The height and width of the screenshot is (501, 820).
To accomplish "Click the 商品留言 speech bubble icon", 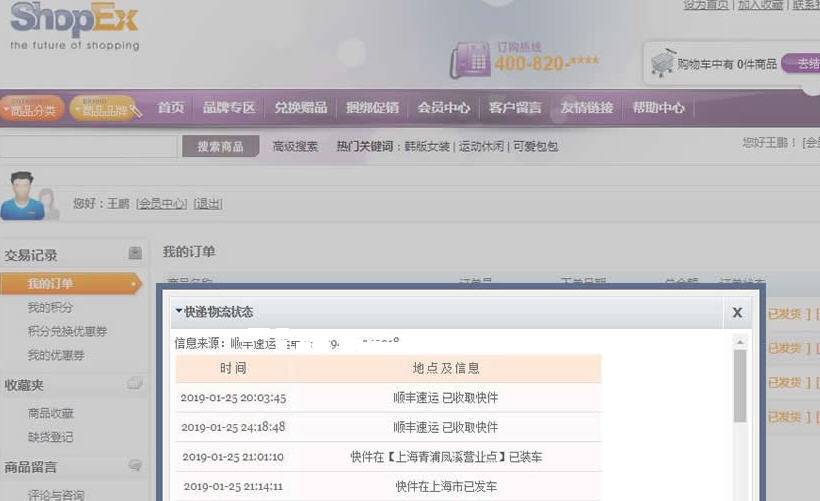I will 135,464.
